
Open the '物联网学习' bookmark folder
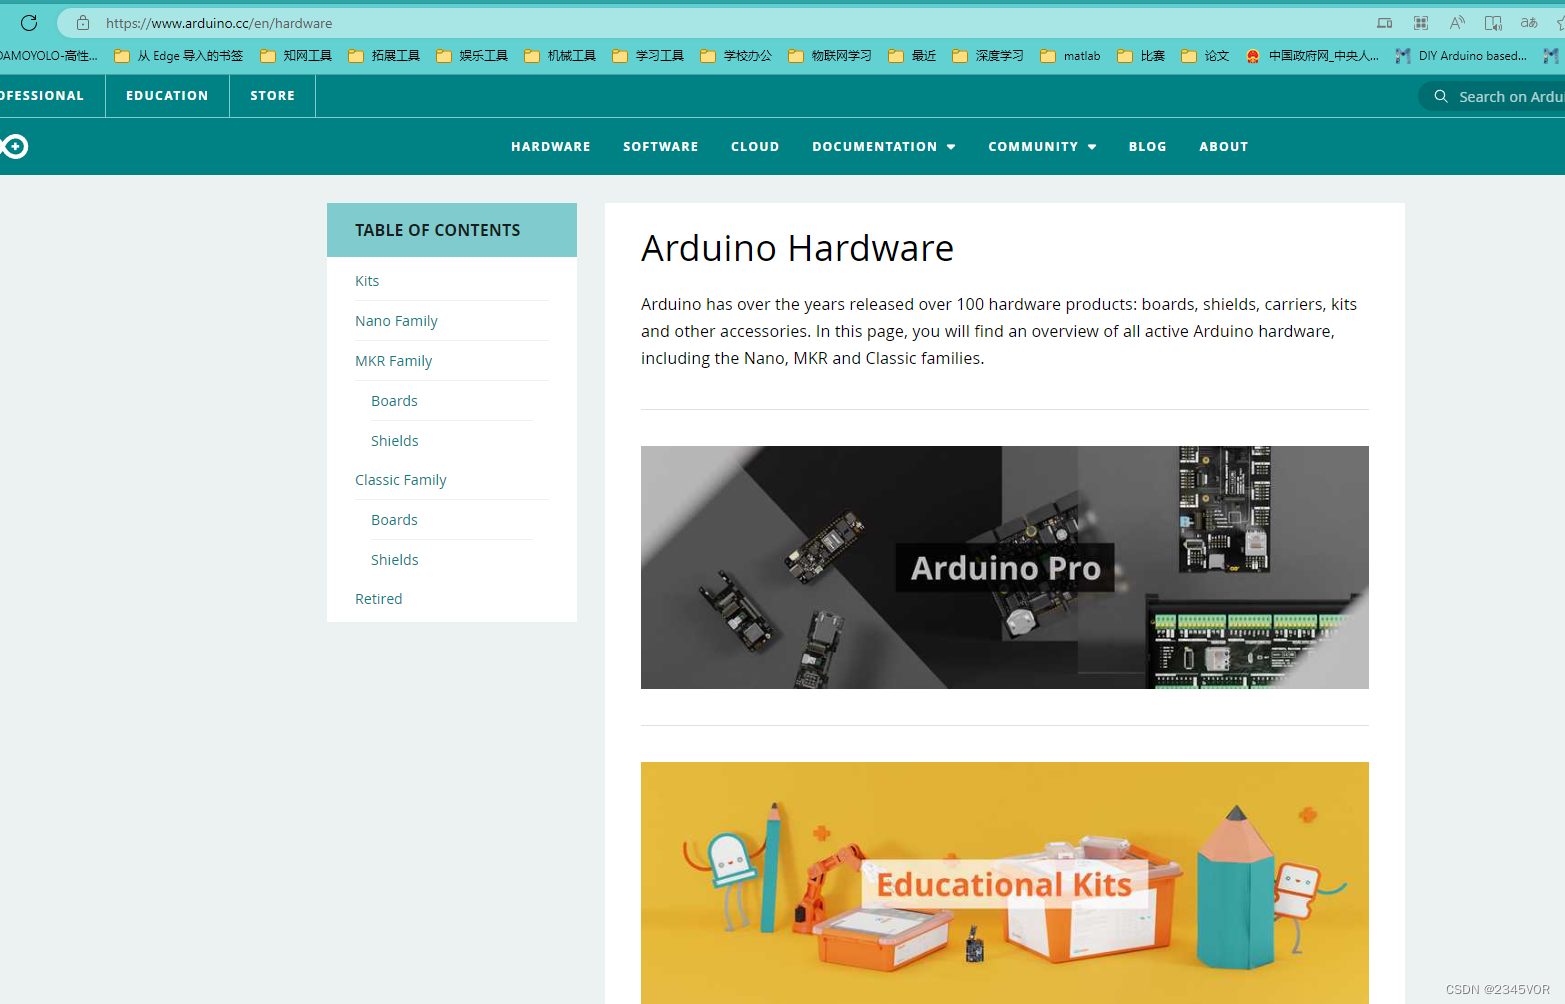[830, 56]
